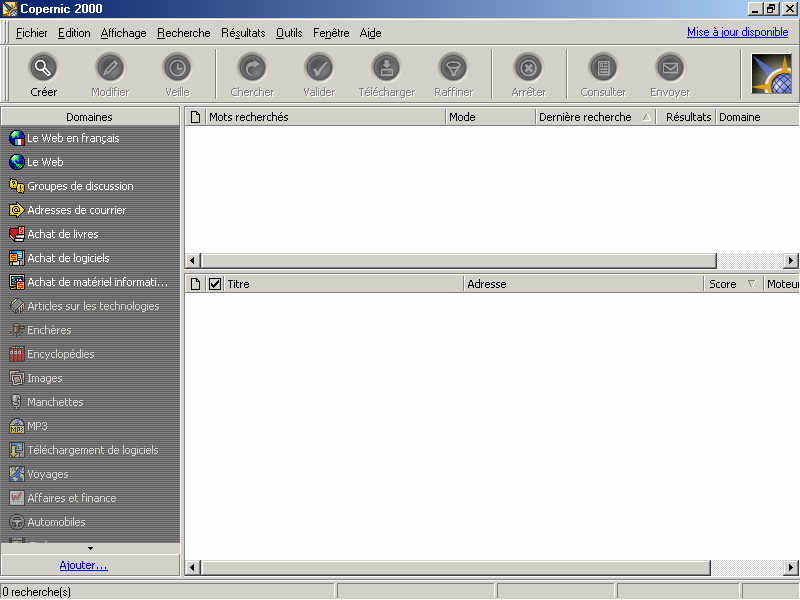Click page icon header in results list

195,284
